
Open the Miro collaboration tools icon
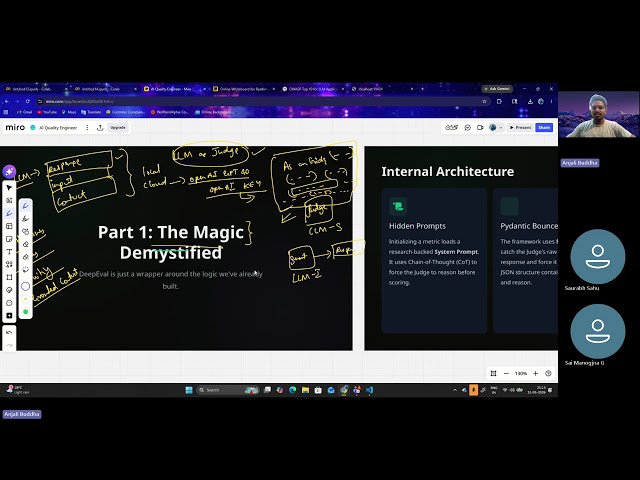[451, 128]
